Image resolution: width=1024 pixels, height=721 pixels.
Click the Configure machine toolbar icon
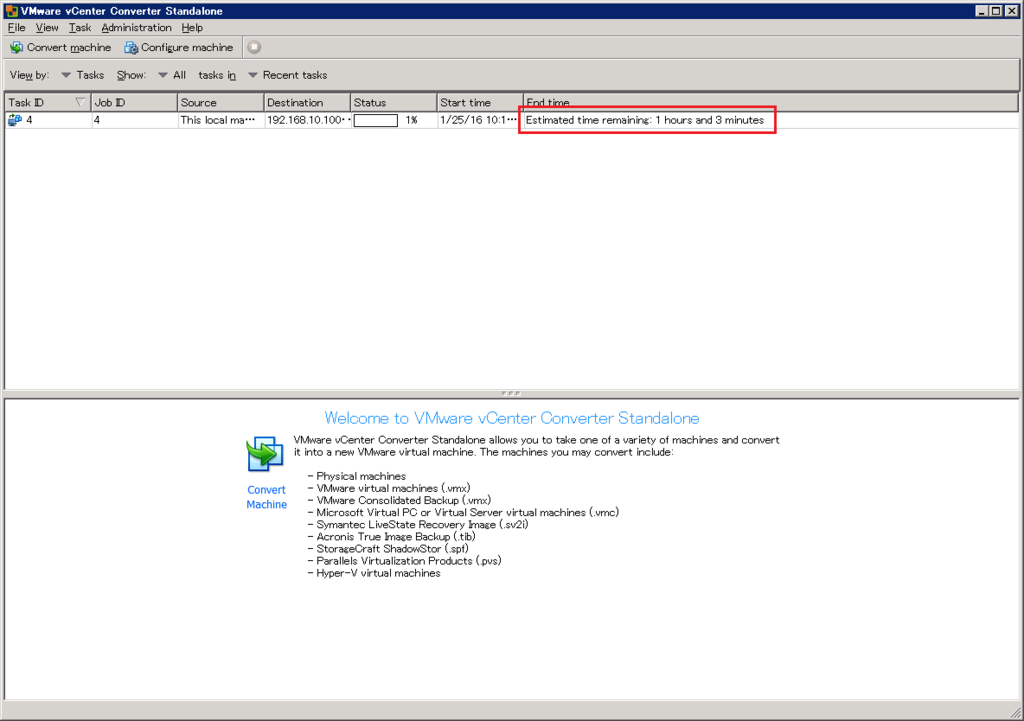click(131, 48)
